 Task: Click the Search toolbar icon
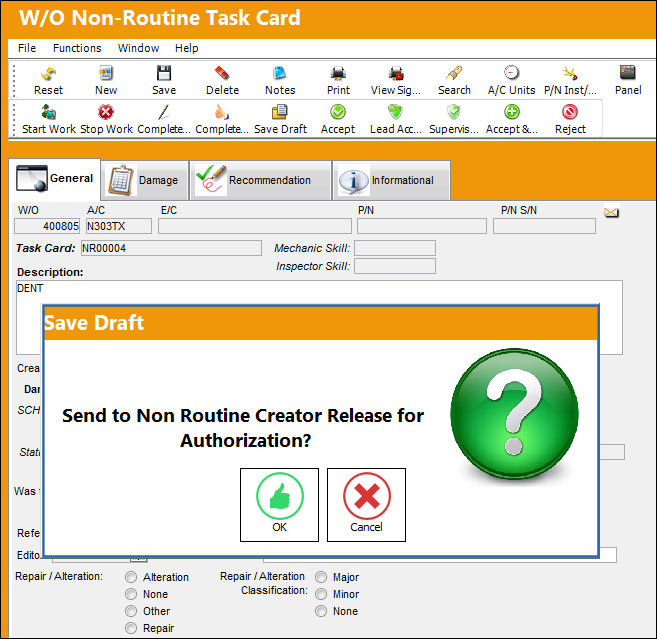[454, 81]
